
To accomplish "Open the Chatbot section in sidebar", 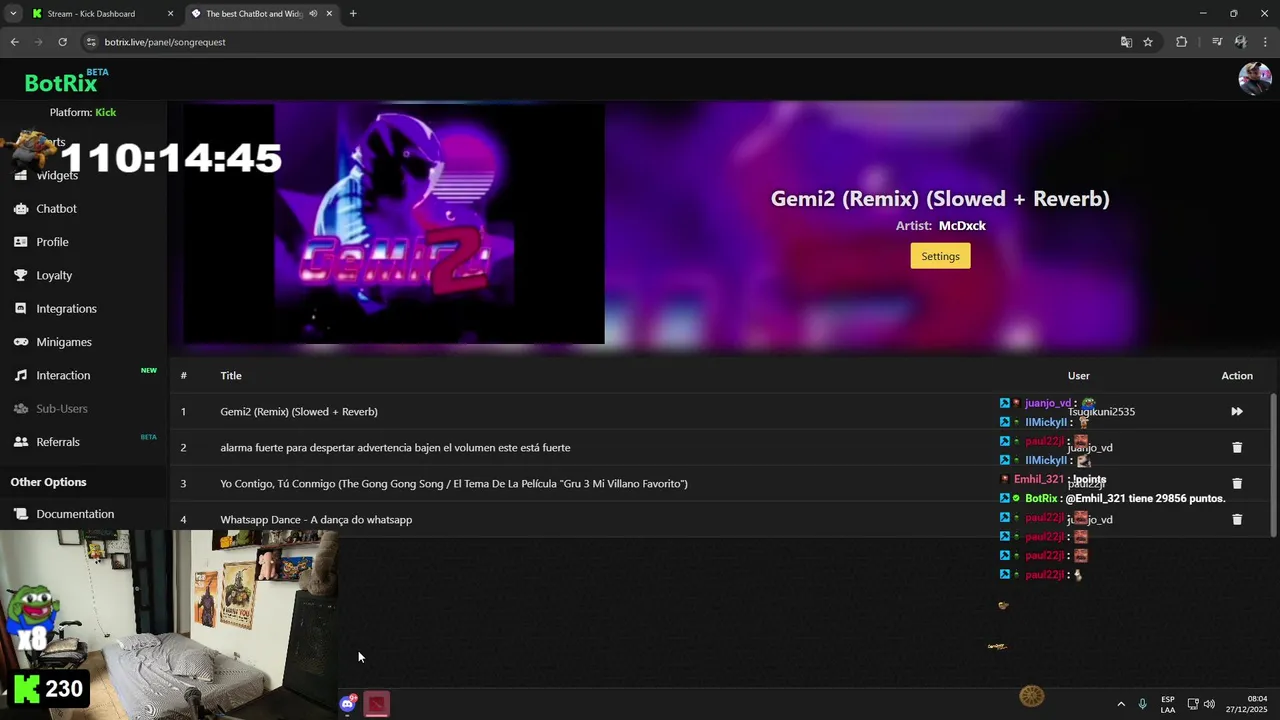I will point(56,209).
